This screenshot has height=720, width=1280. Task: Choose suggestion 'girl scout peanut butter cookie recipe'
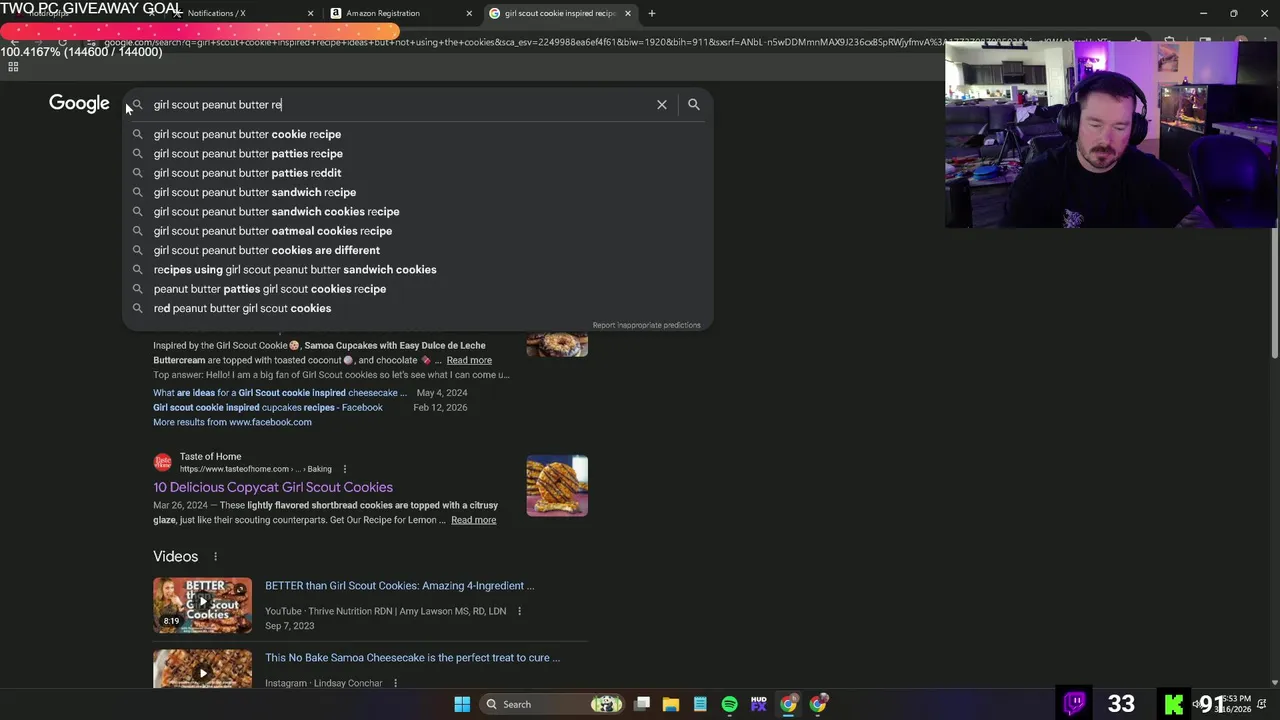418,134
